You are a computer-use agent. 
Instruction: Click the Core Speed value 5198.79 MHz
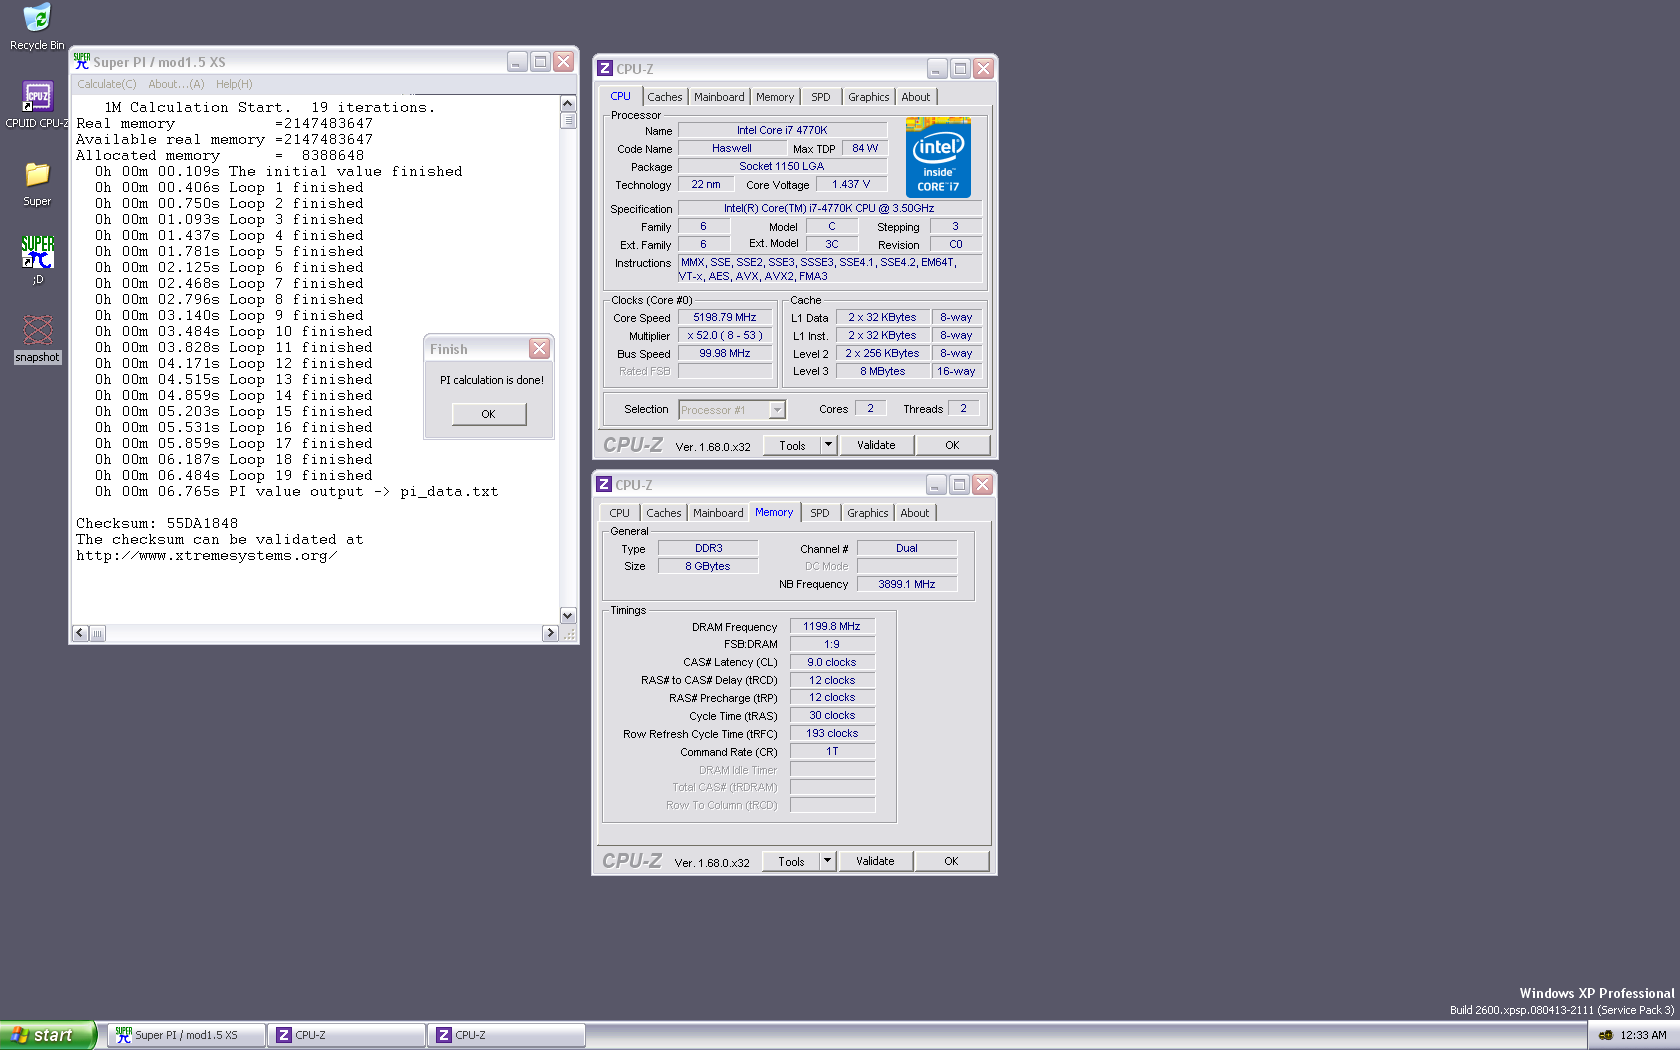[x=725, y=318]
